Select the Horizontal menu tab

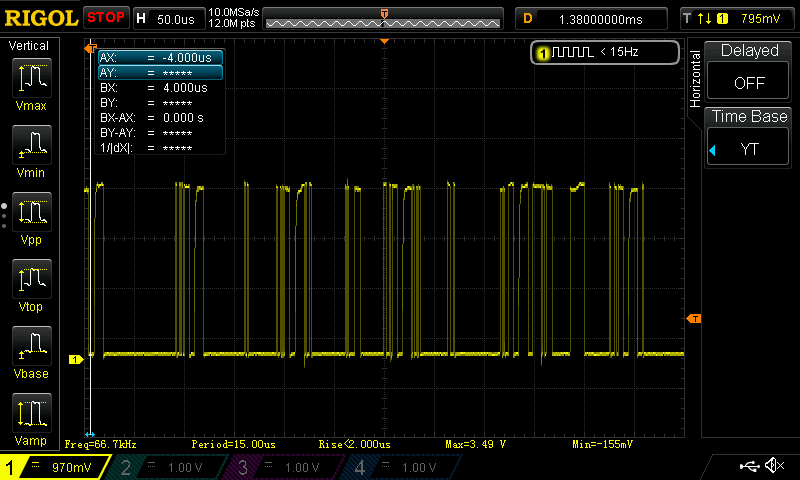694,79
